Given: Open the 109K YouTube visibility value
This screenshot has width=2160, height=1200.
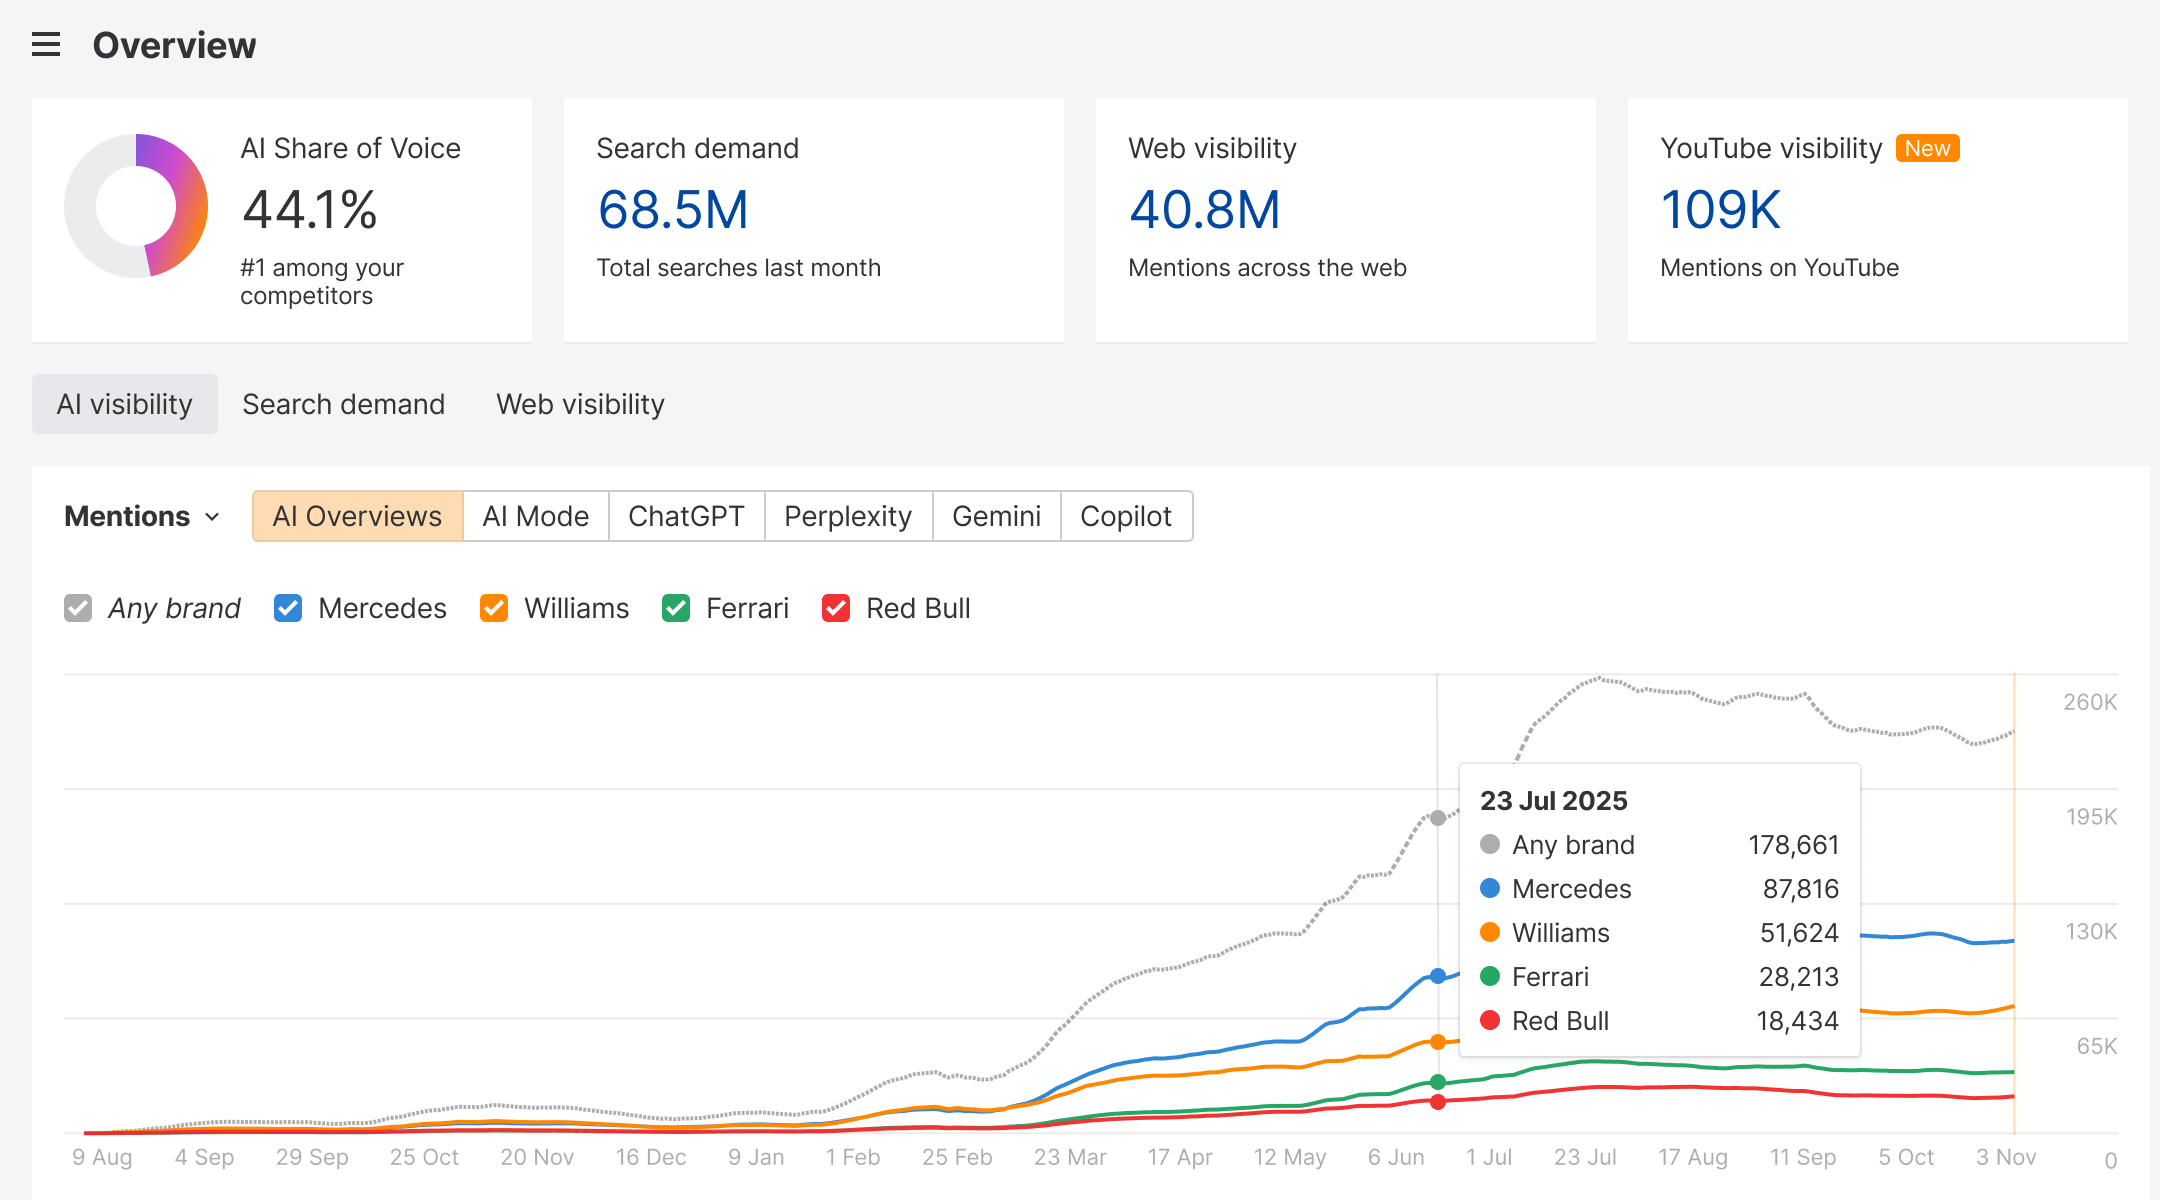Looking at the screenshot, I should (x=1720, y=210).
